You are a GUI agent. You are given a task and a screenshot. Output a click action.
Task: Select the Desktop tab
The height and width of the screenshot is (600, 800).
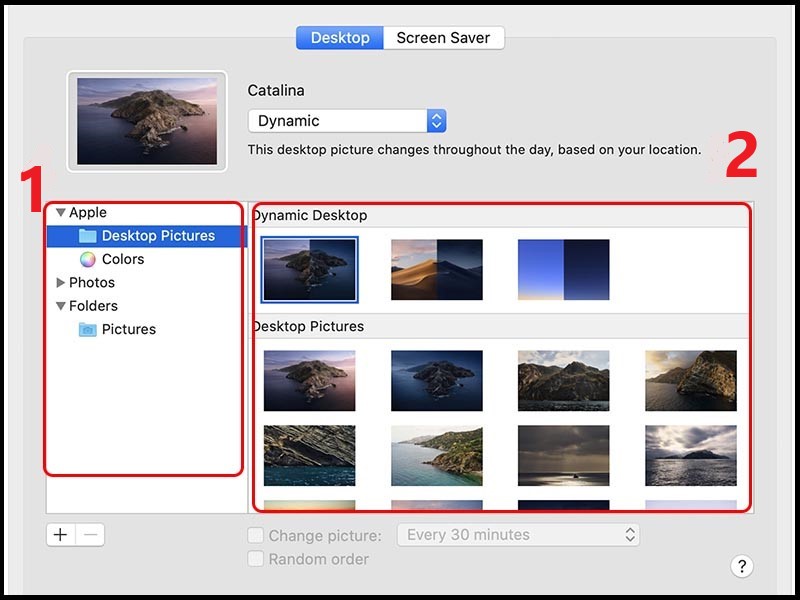pyautogui.click(x=340, y=38)
